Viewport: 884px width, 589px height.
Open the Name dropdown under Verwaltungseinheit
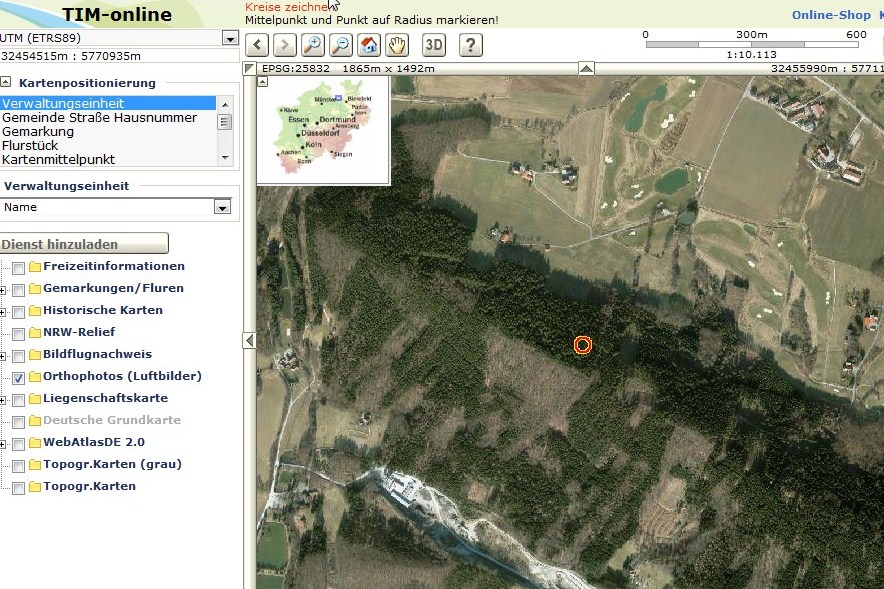(x=223, y=207)
